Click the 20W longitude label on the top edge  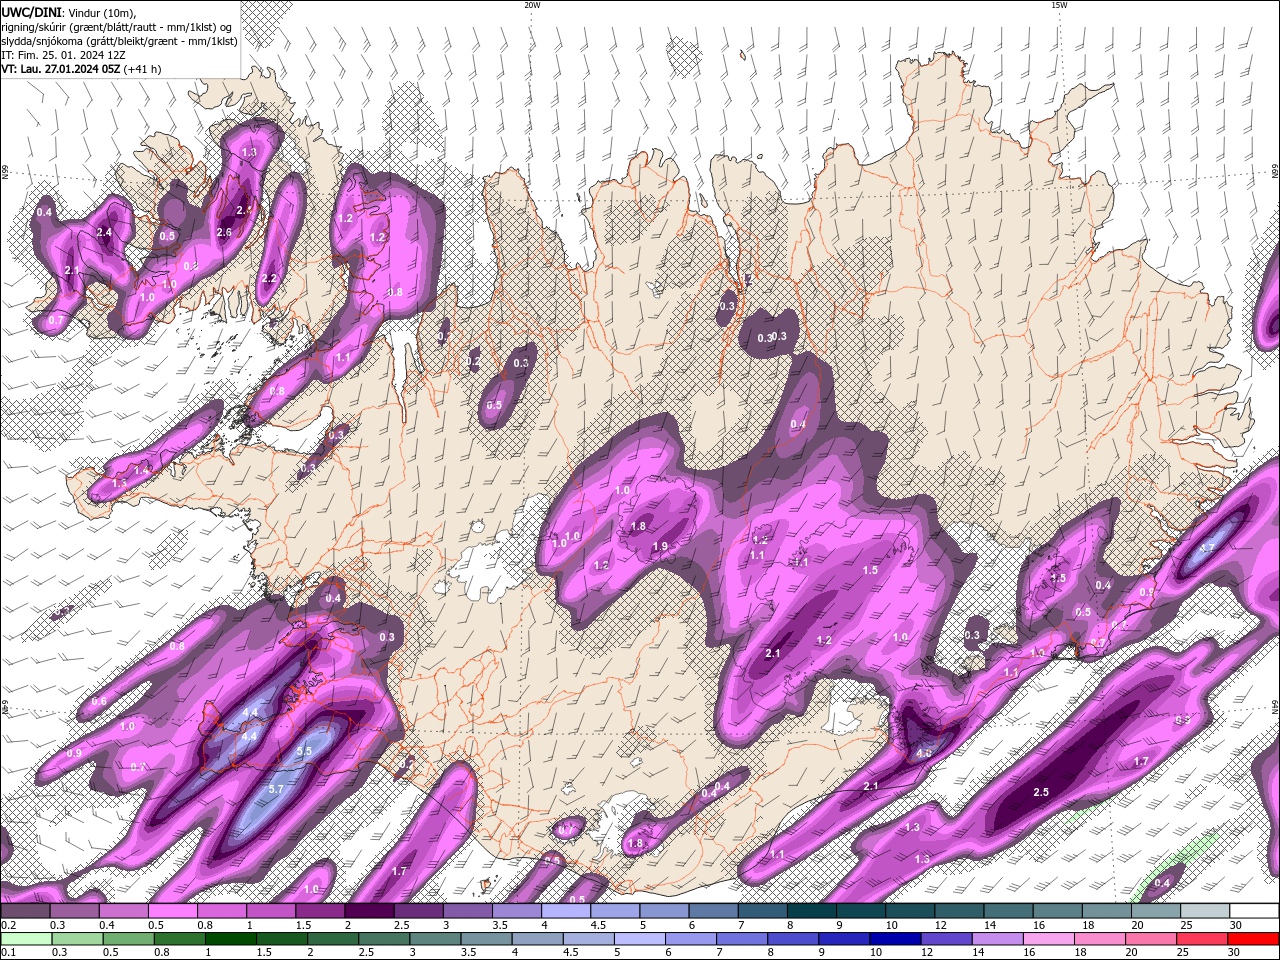[532, 5]
